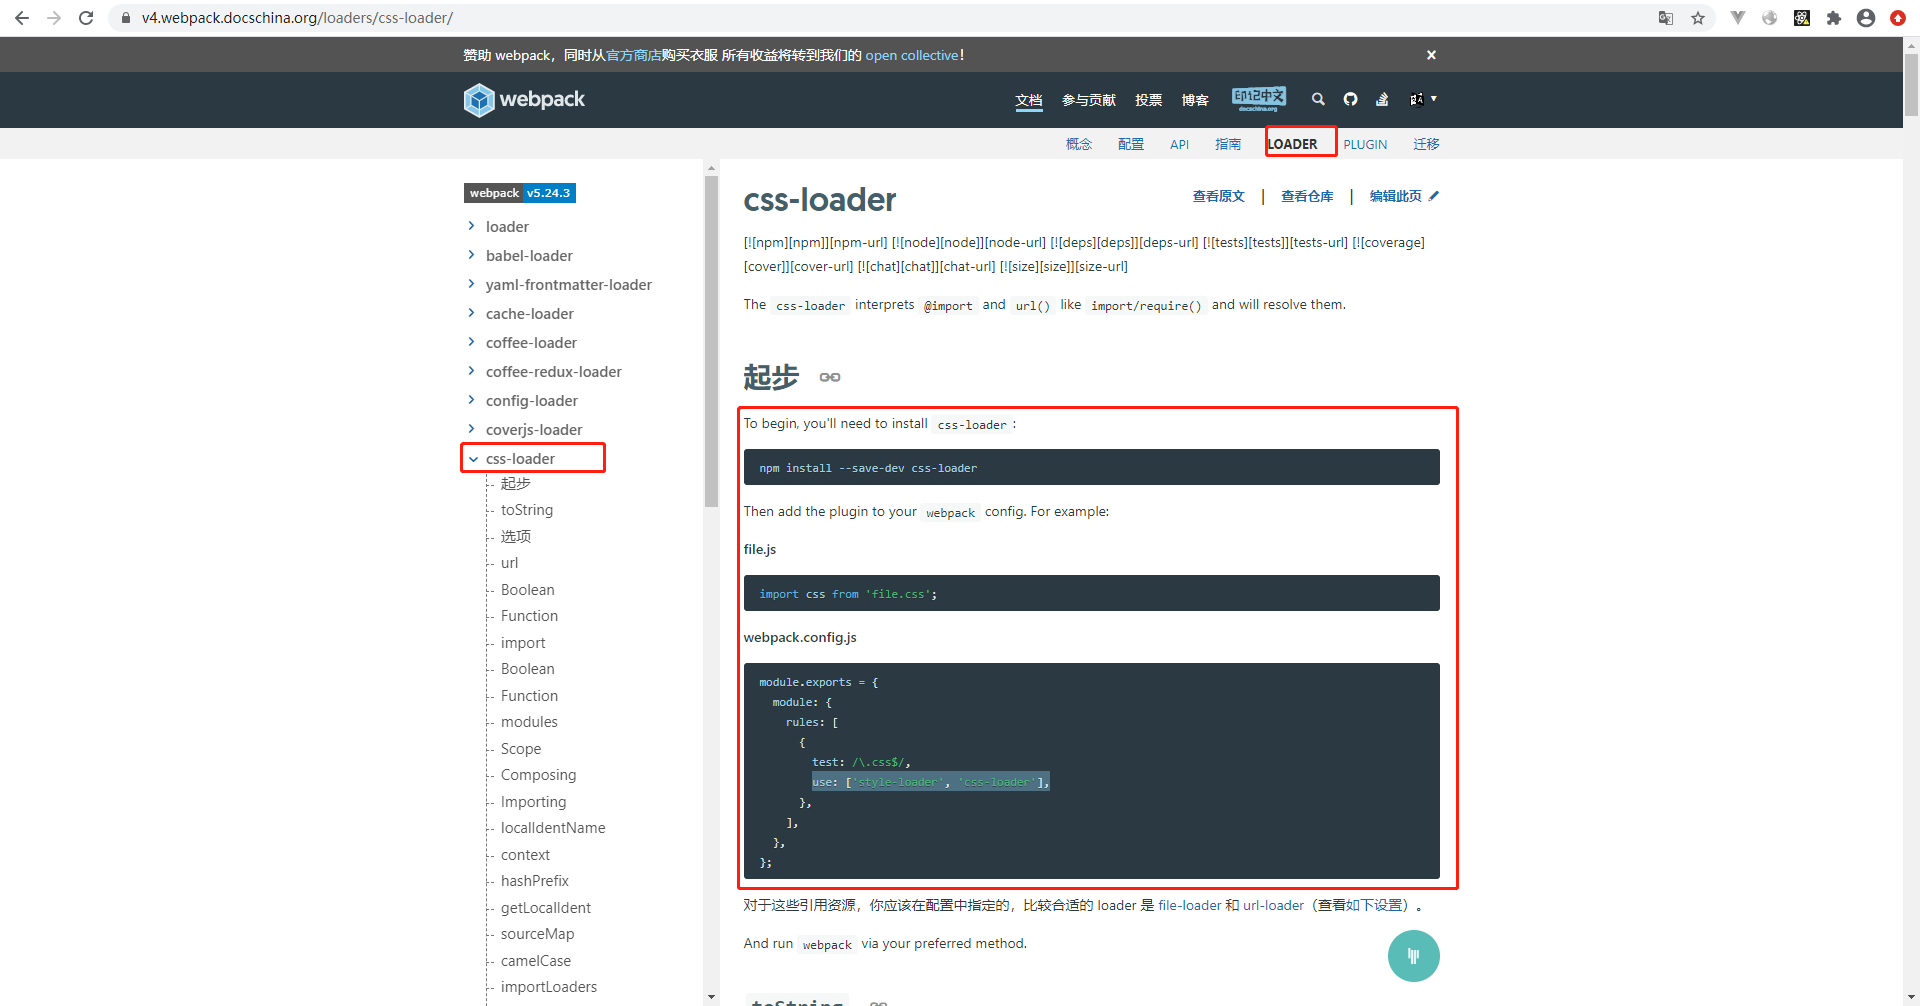Switch to the API tab
Image resolution: width=1920 pixels, height=1006 pixels.
tap(1180, 144)
